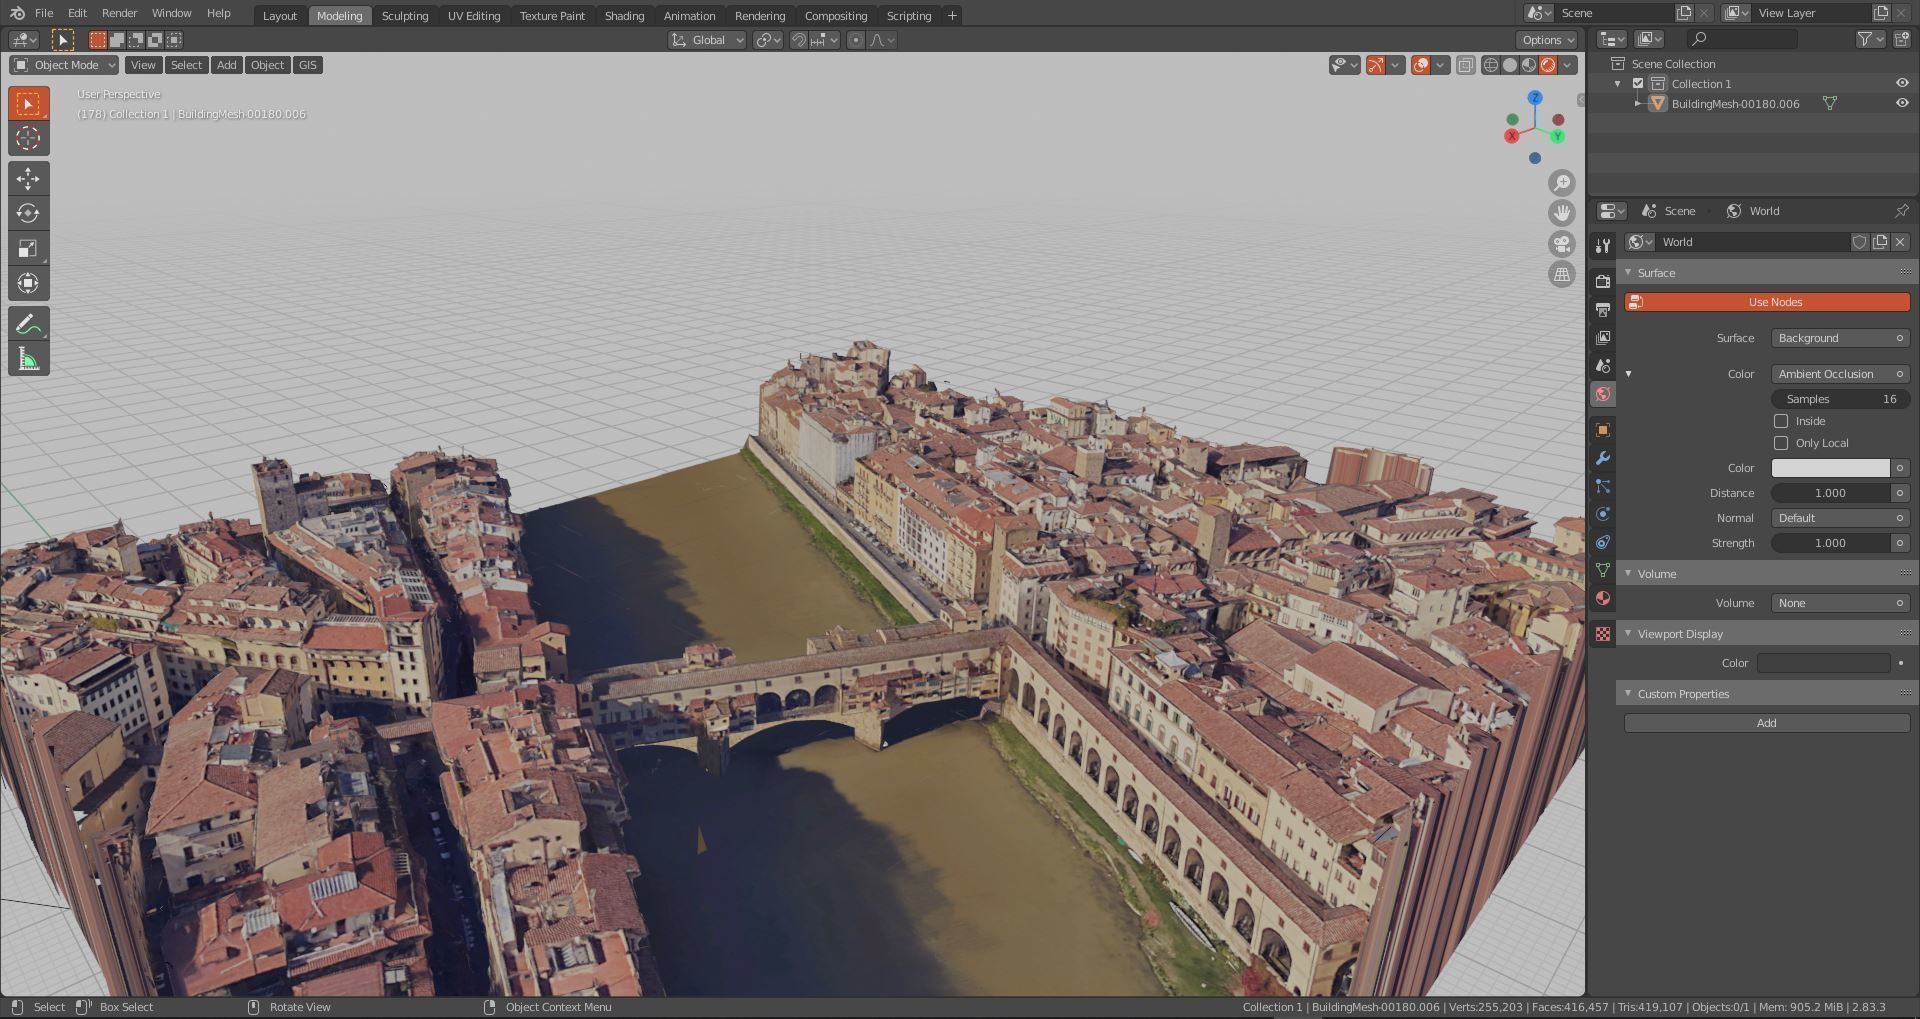1920x1019 pixels.
Task: Open the Output properties printer icon
Action: tap(1603, 309)
